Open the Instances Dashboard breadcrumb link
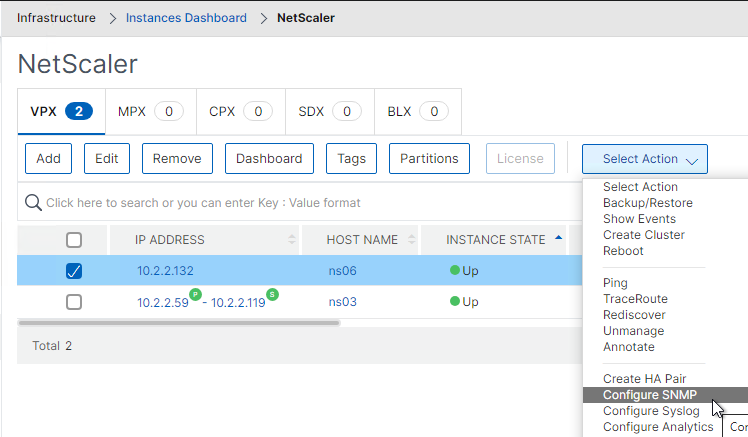 186,18
